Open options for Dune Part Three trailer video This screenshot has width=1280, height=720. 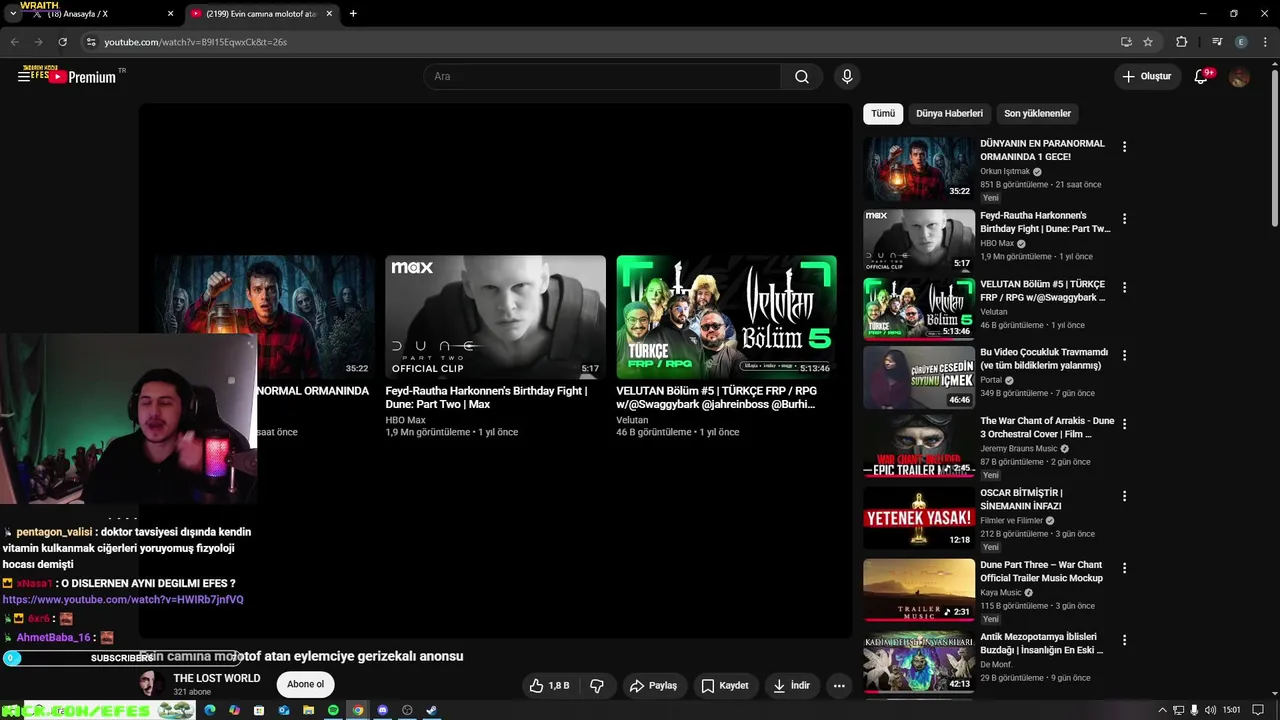(1124, 568)
